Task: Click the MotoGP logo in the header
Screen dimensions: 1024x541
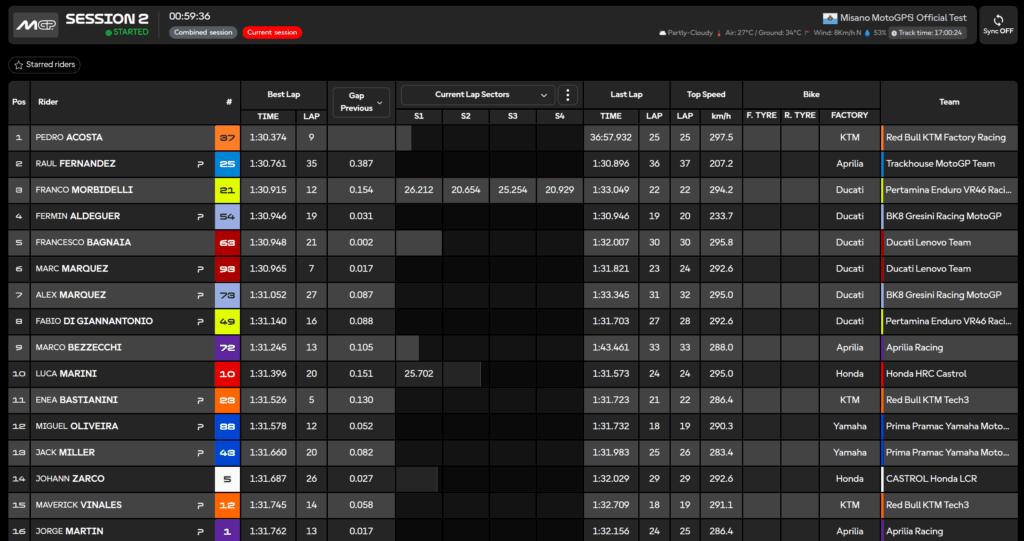Action: [35, 25]
